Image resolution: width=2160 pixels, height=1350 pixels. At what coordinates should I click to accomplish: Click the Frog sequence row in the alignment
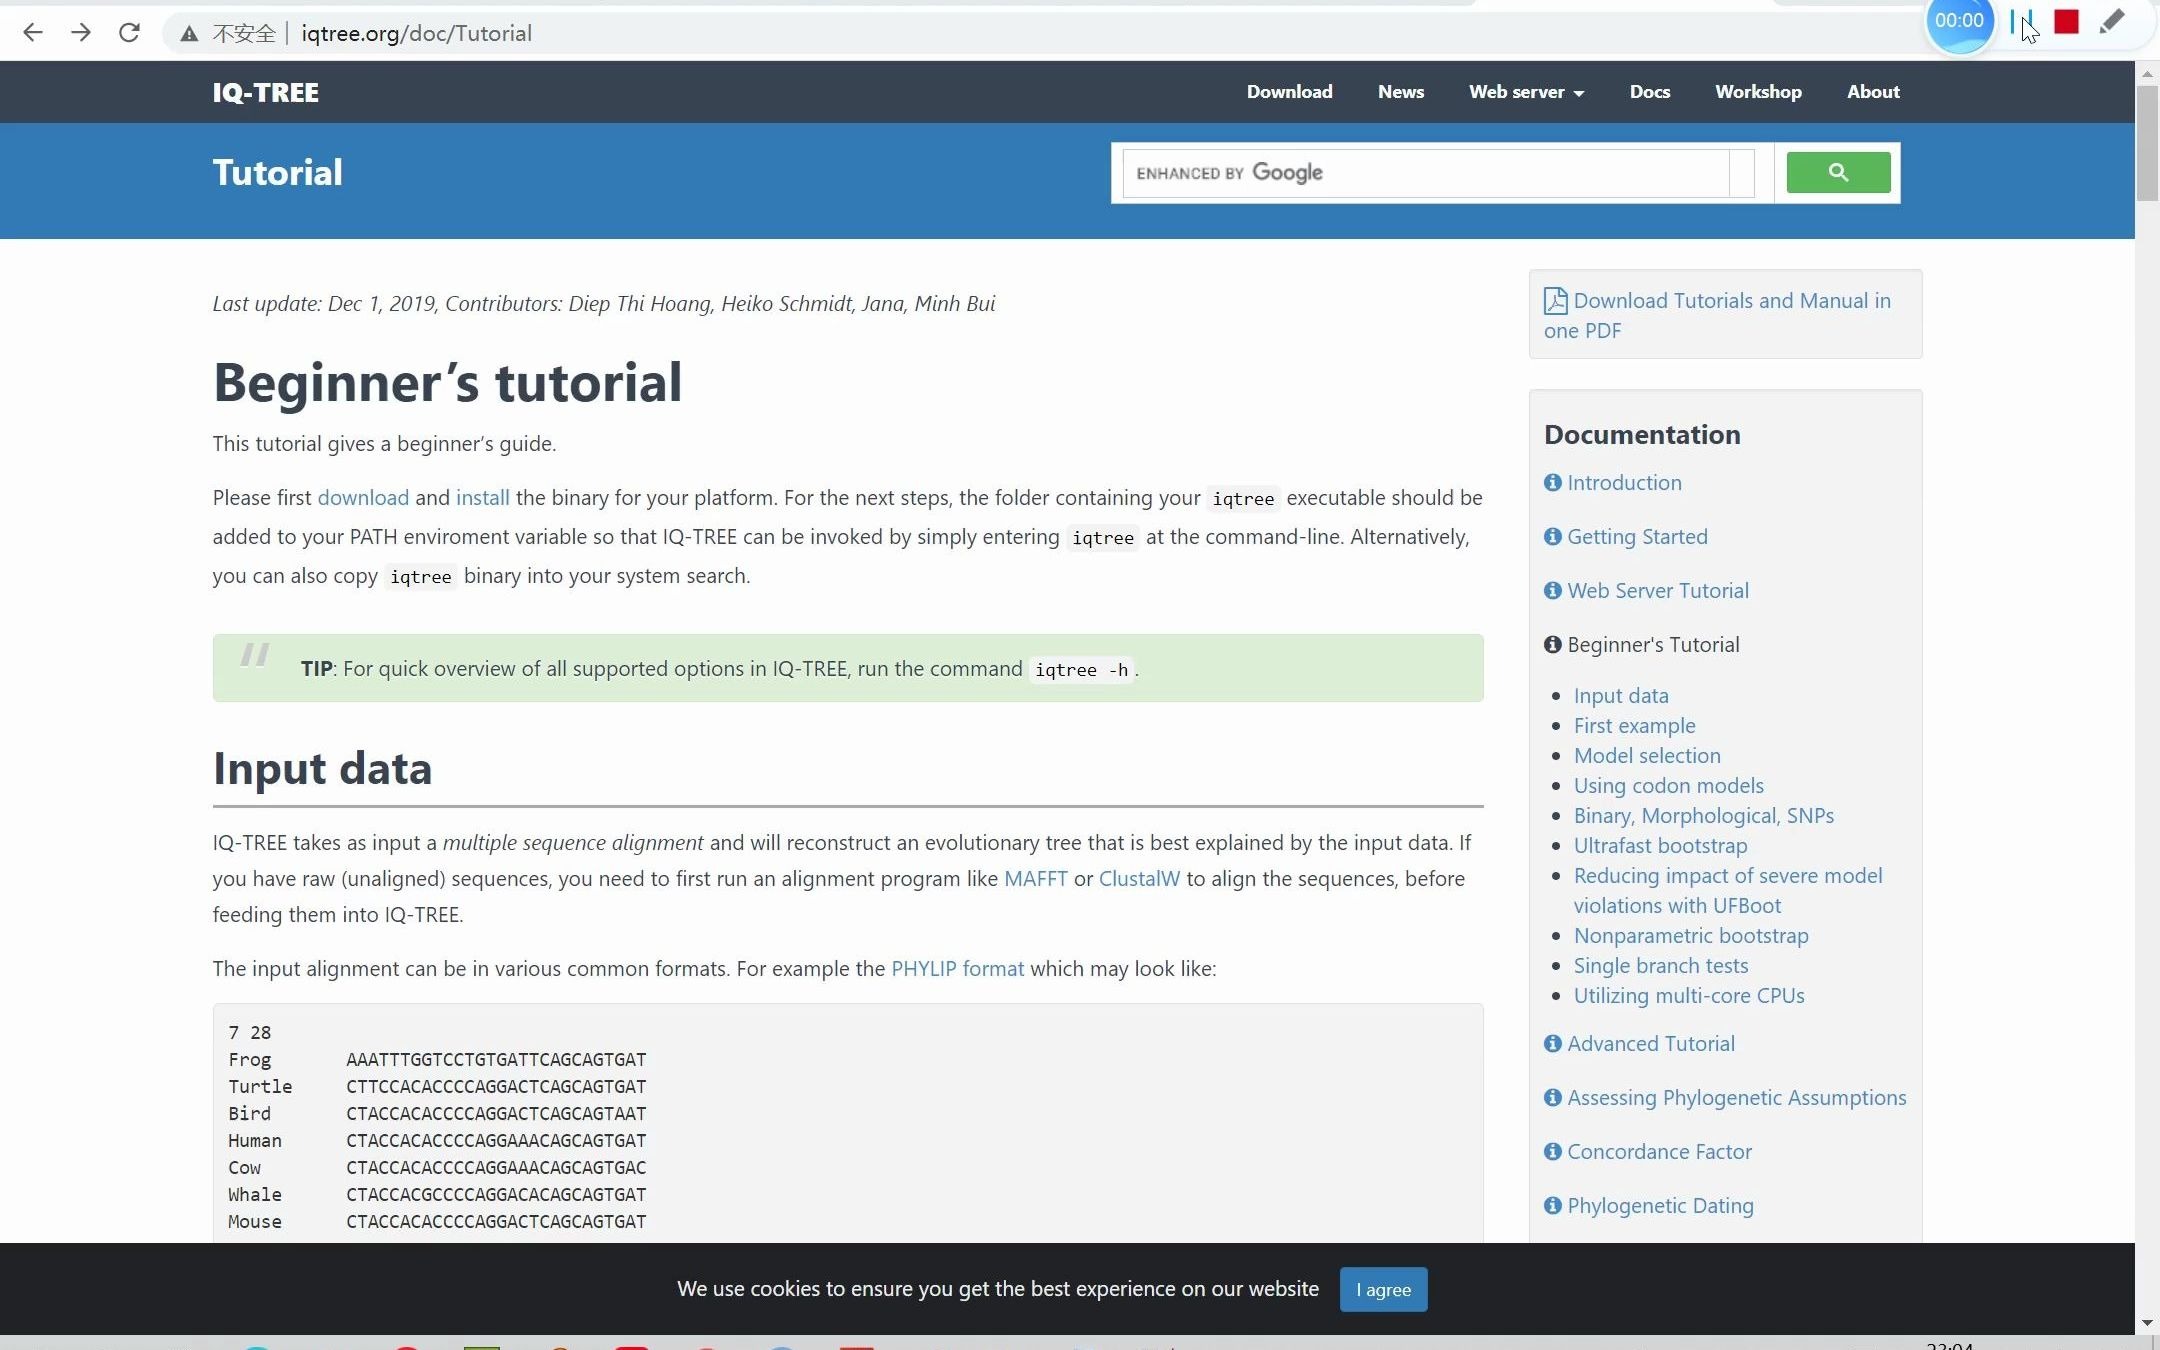click(437, 1060)
